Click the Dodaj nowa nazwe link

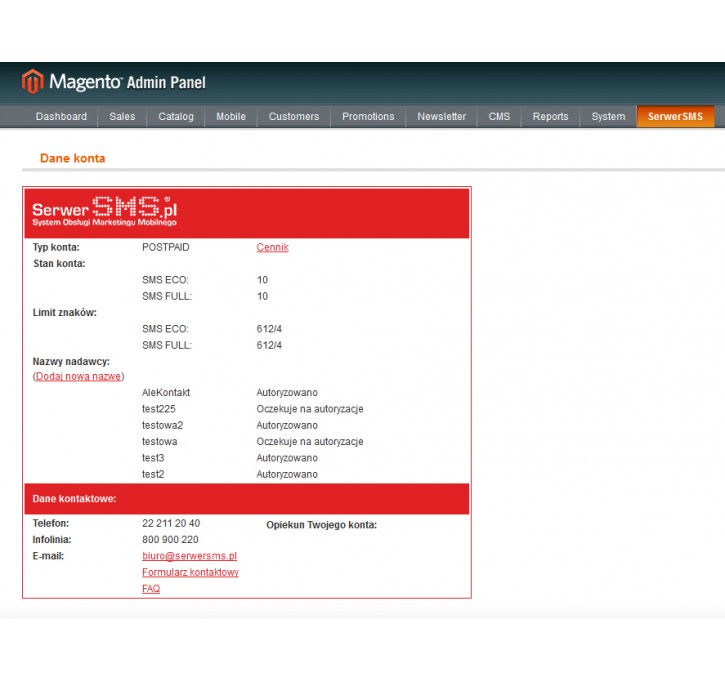coord(79,376)
